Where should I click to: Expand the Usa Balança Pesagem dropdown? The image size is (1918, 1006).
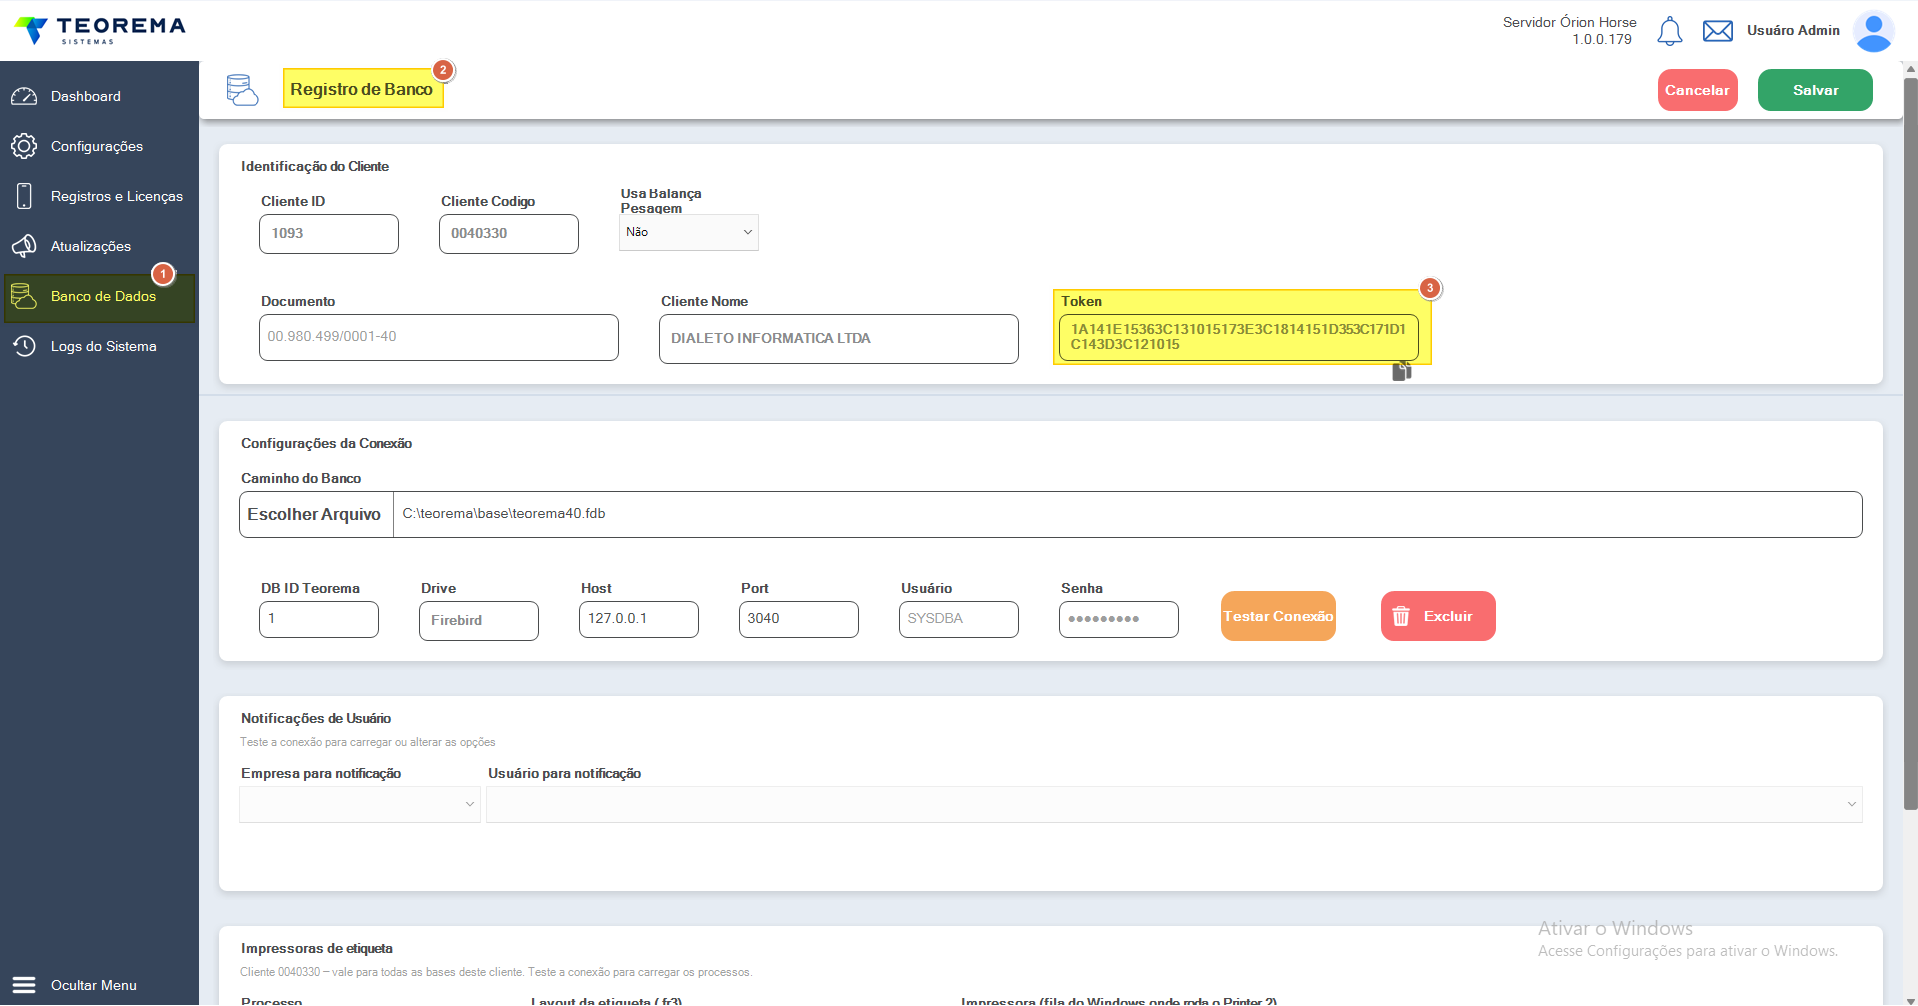(689, 232)
